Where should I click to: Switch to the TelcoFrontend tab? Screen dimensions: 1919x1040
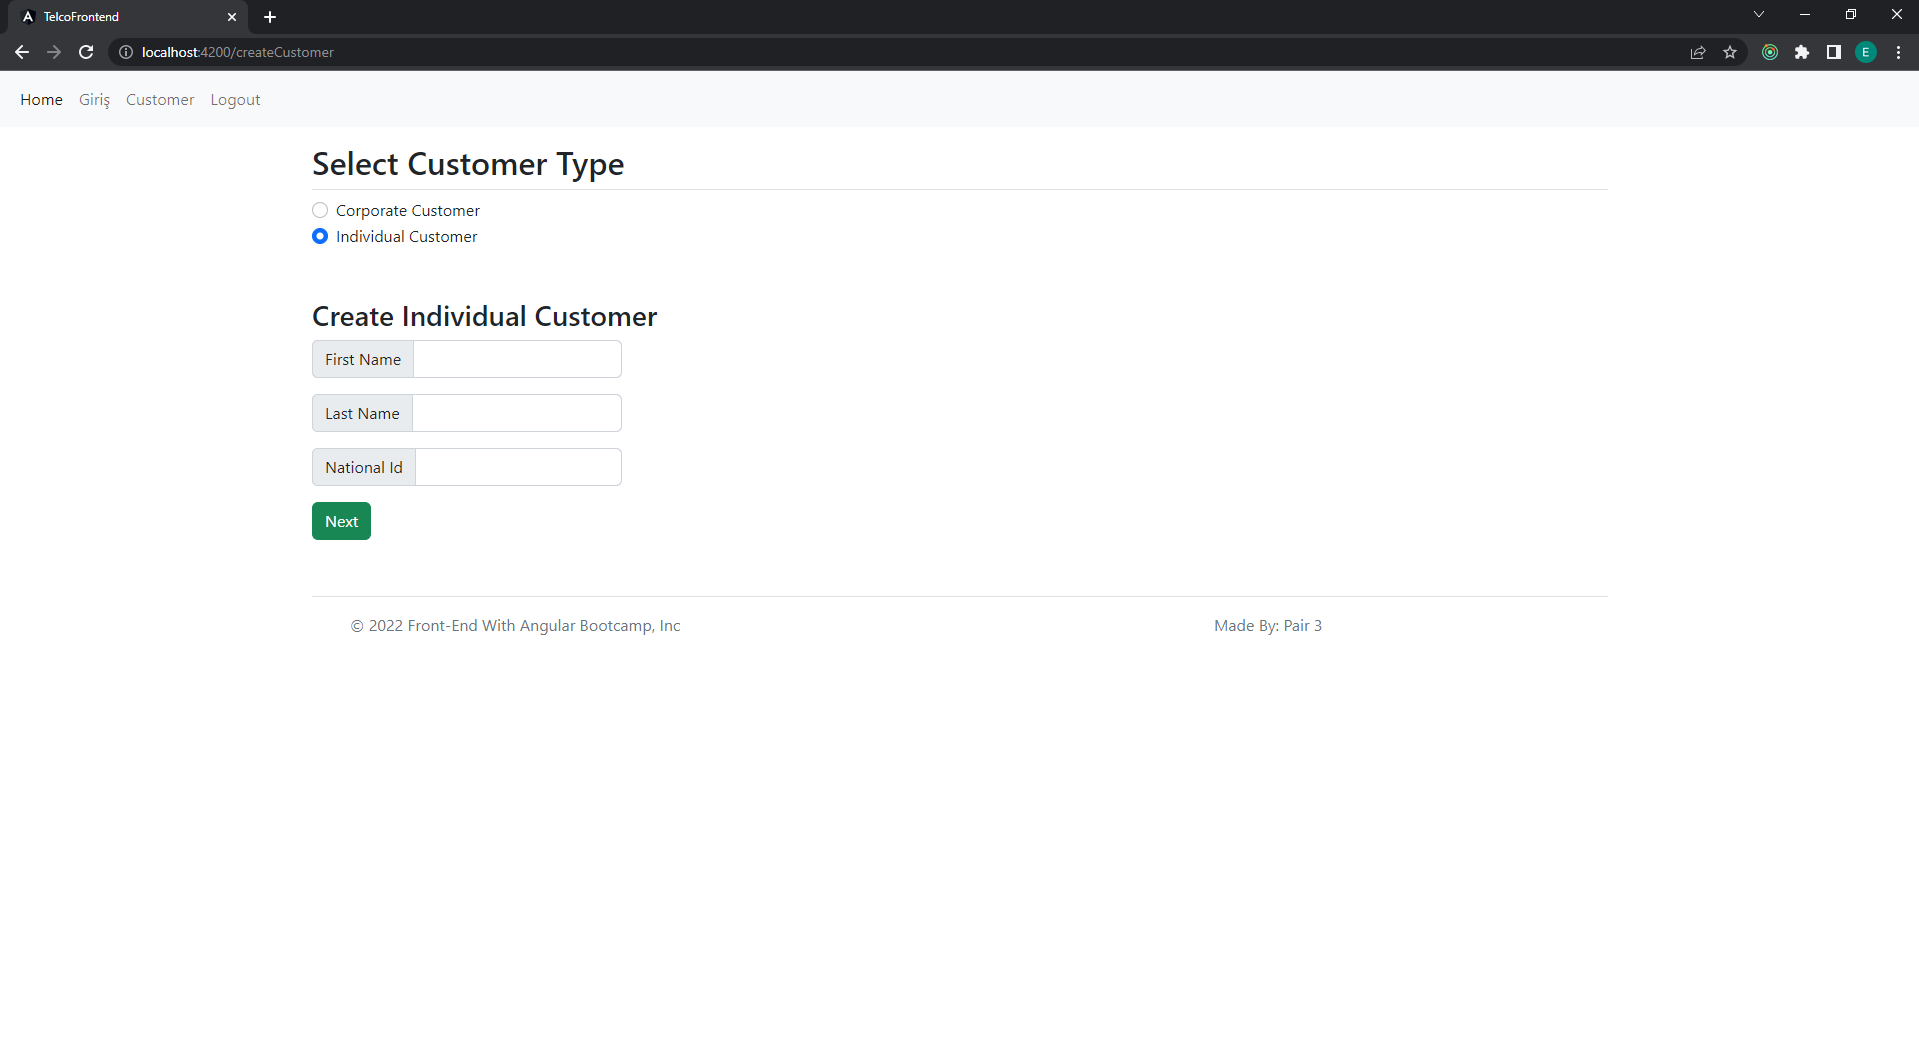click(120, 17)
